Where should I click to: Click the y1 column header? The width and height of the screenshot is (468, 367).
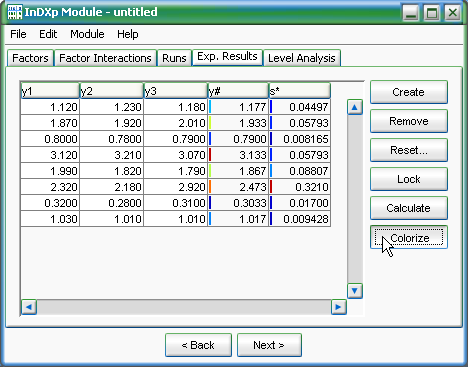(x=50, y=91)
